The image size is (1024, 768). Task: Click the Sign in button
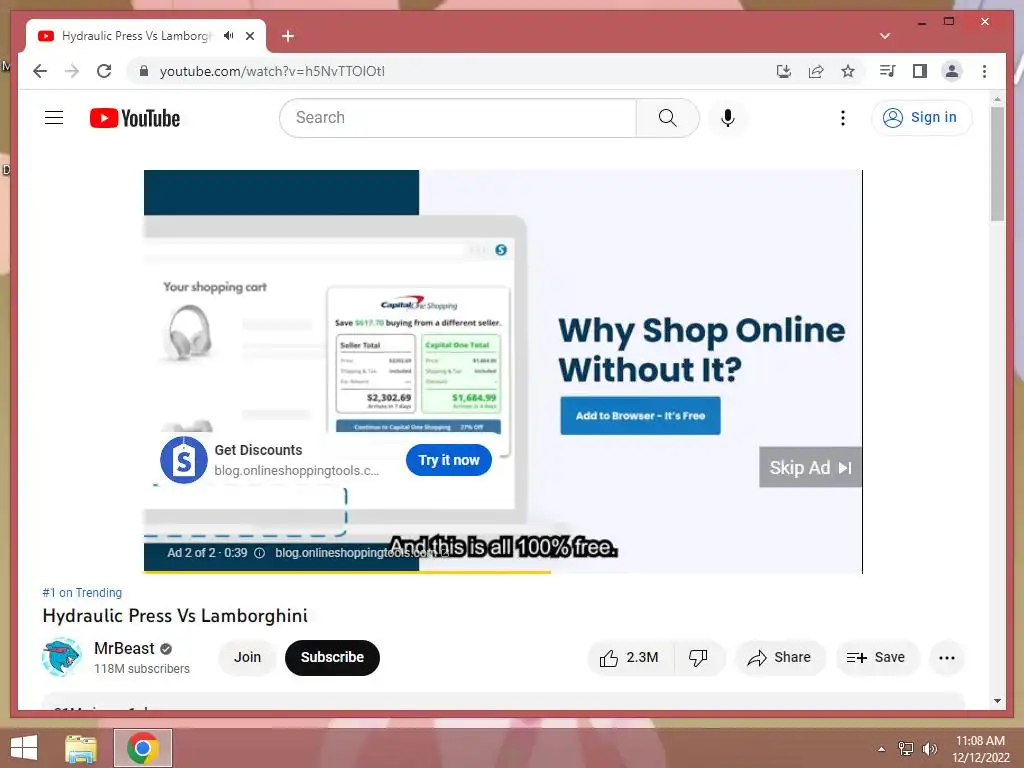(x=921, y=118)
